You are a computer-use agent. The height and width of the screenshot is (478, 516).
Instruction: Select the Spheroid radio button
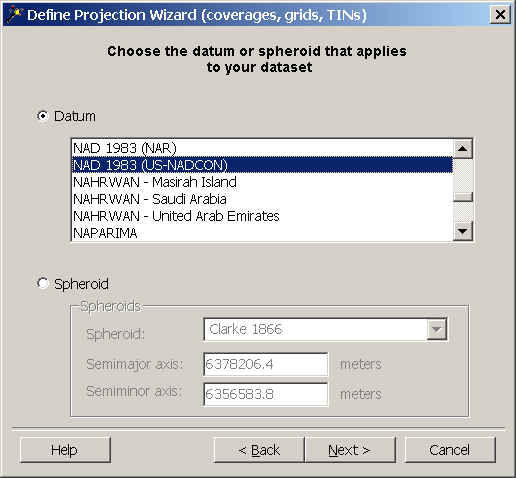43,284
